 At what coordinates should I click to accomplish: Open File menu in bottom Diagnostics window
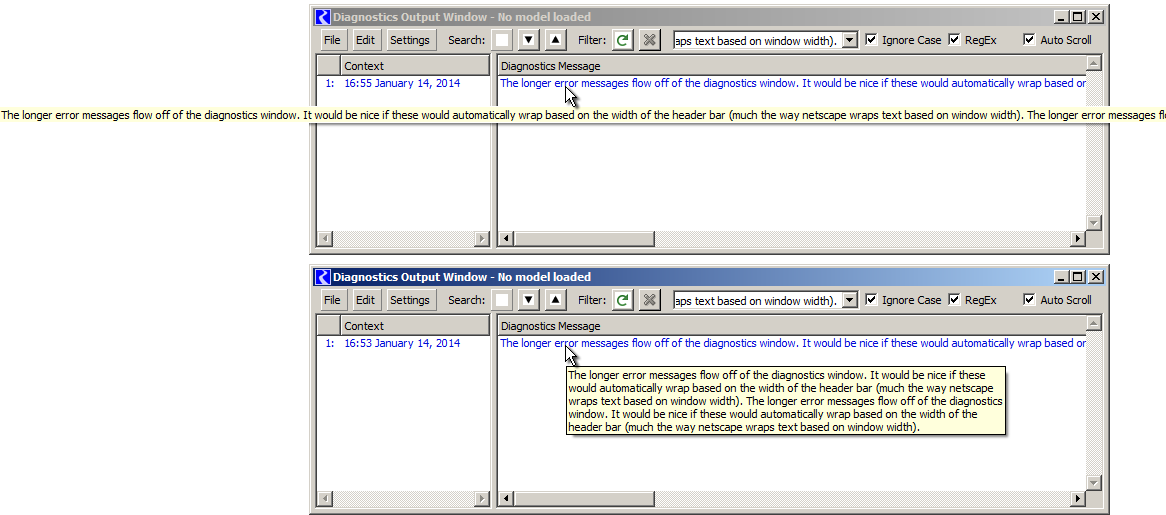point(332,300)
